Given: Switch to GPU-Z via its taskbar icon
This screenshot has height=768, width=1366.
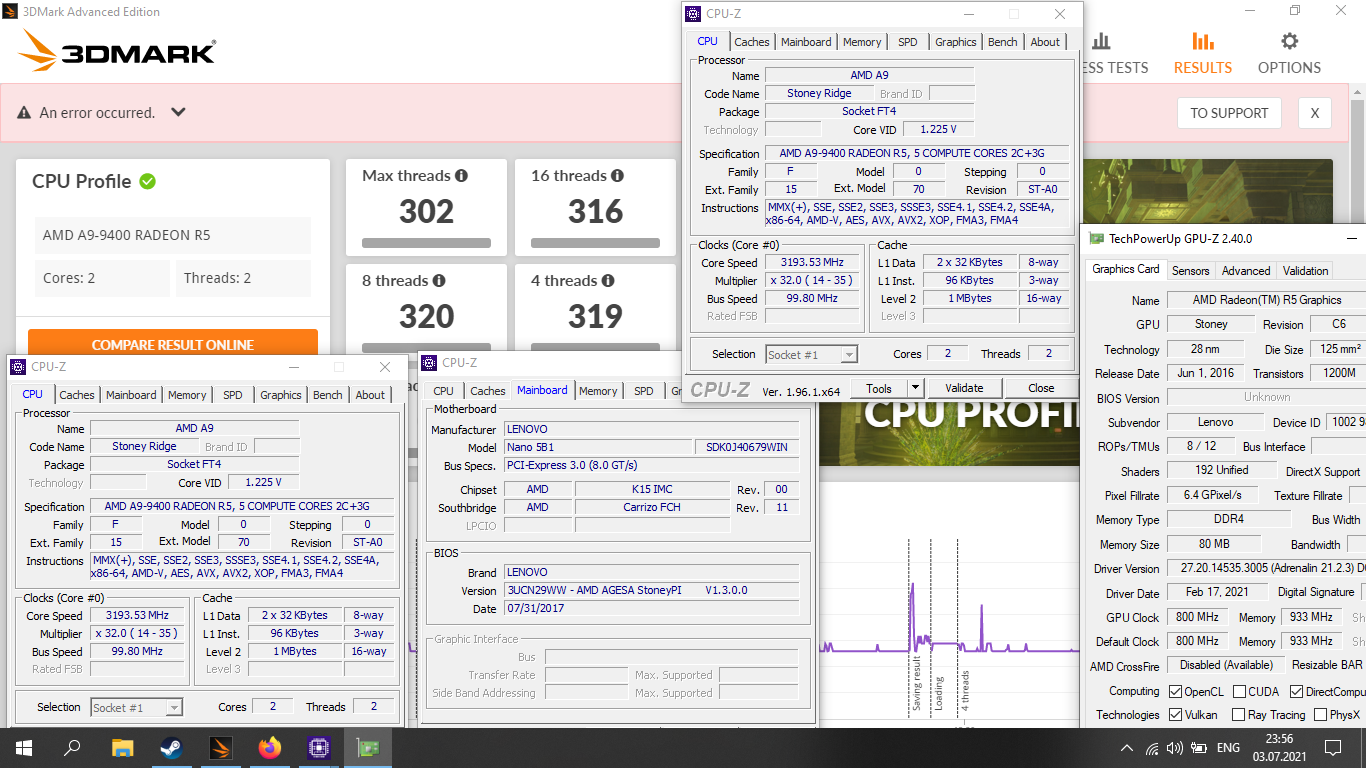Looking at the screenshot, I should point(368,747).
